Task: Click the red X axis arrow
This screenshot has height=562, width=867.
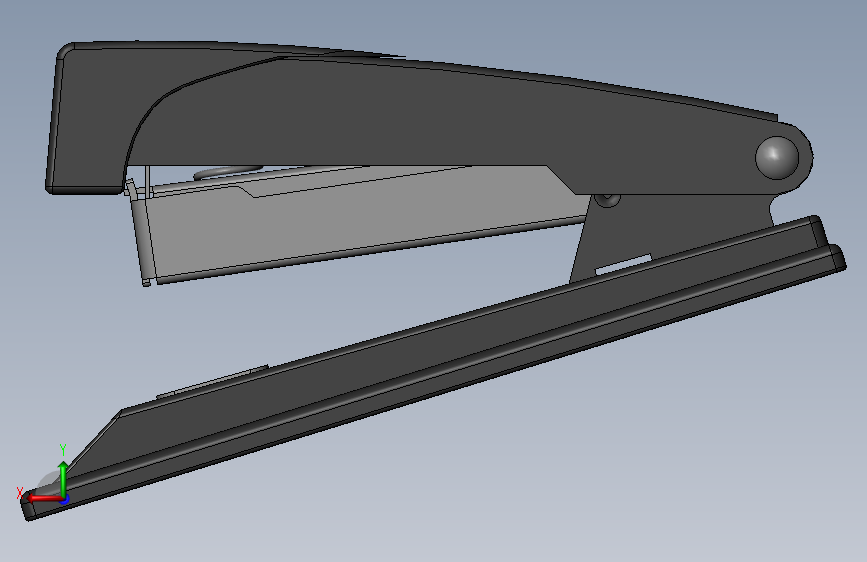Action: 44,498
